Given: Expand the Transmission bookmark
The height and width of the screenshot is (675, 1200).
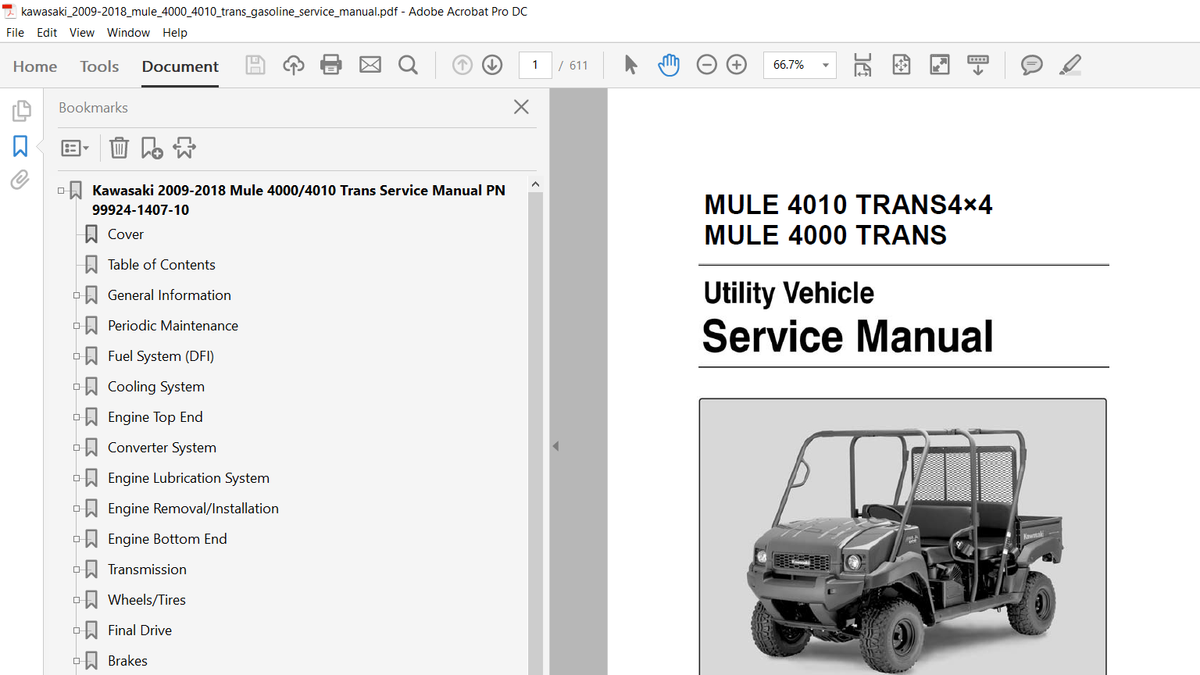Looking at the screenshot, I should pyautogui.click(x=77, y=570).
